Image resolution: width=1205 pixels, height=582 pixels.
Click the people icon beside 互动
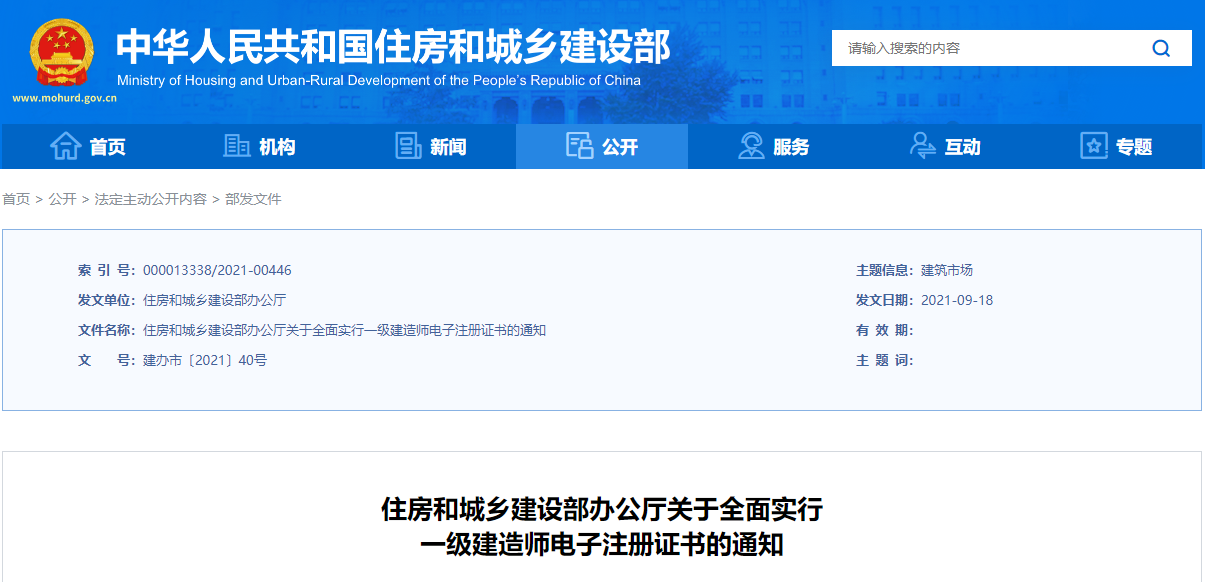click(922, 146)
